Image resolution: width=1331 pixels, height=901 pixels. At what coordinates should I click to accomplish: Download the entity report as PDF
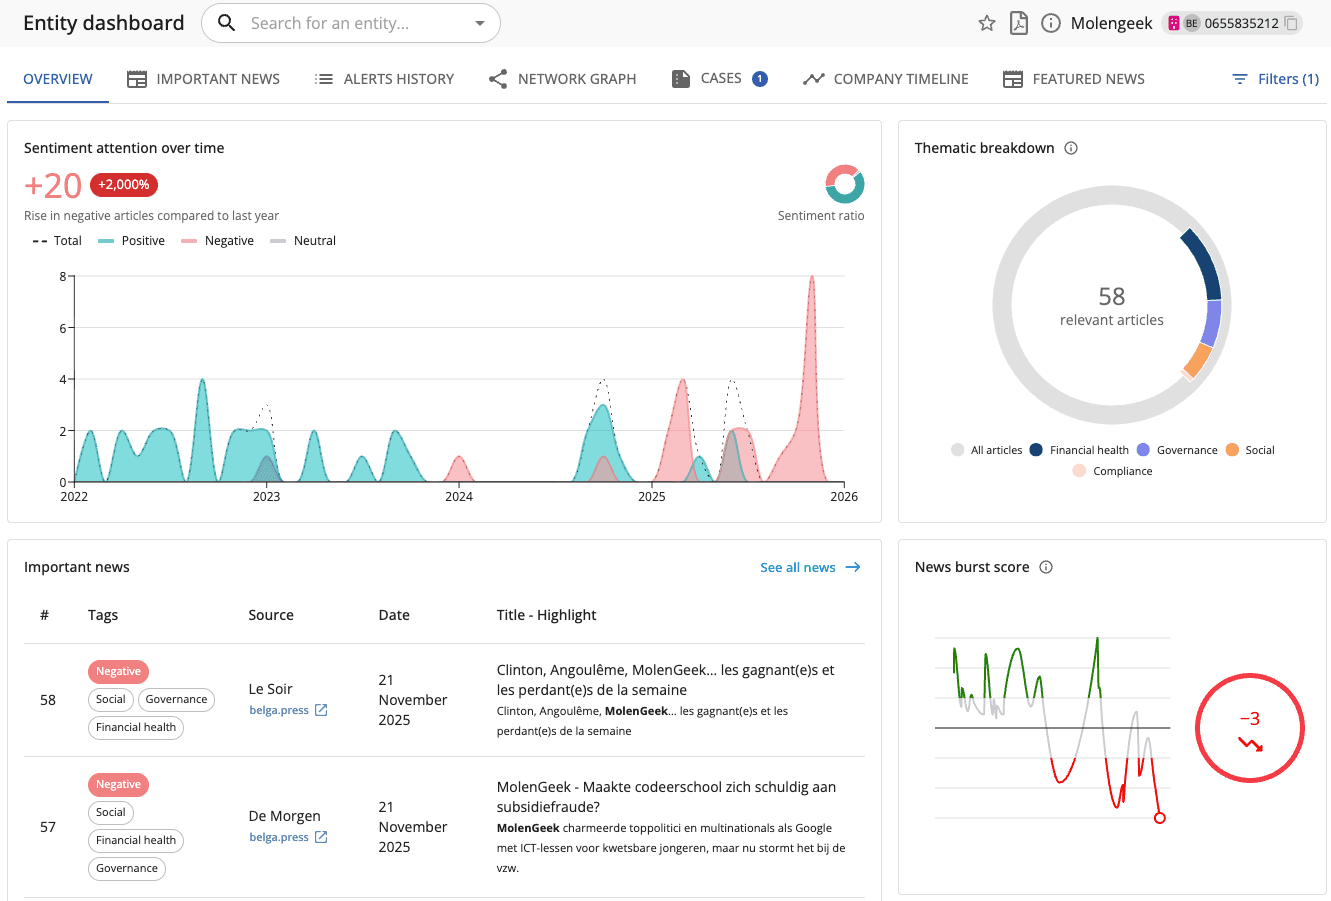pyautogui.click(x=1019, y=22)
